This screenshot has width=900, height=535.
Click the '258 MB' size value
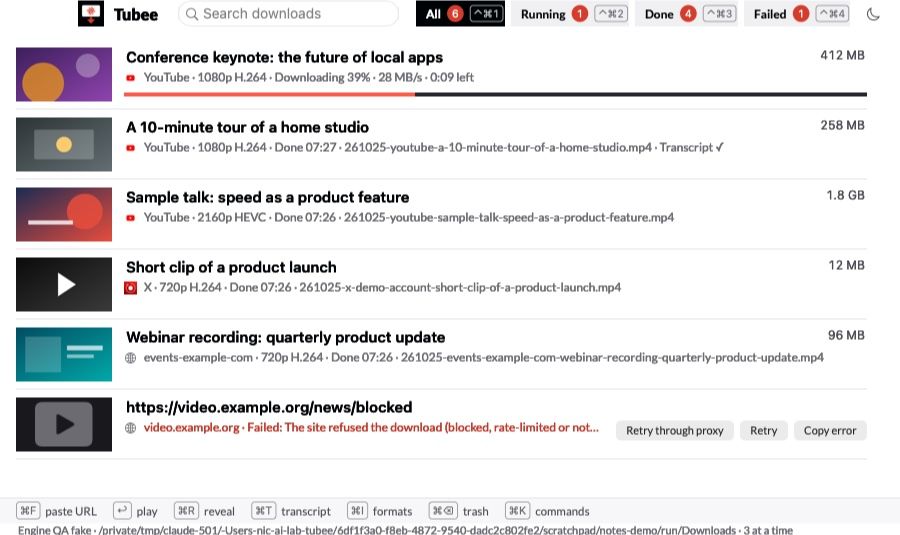(842, 126)
